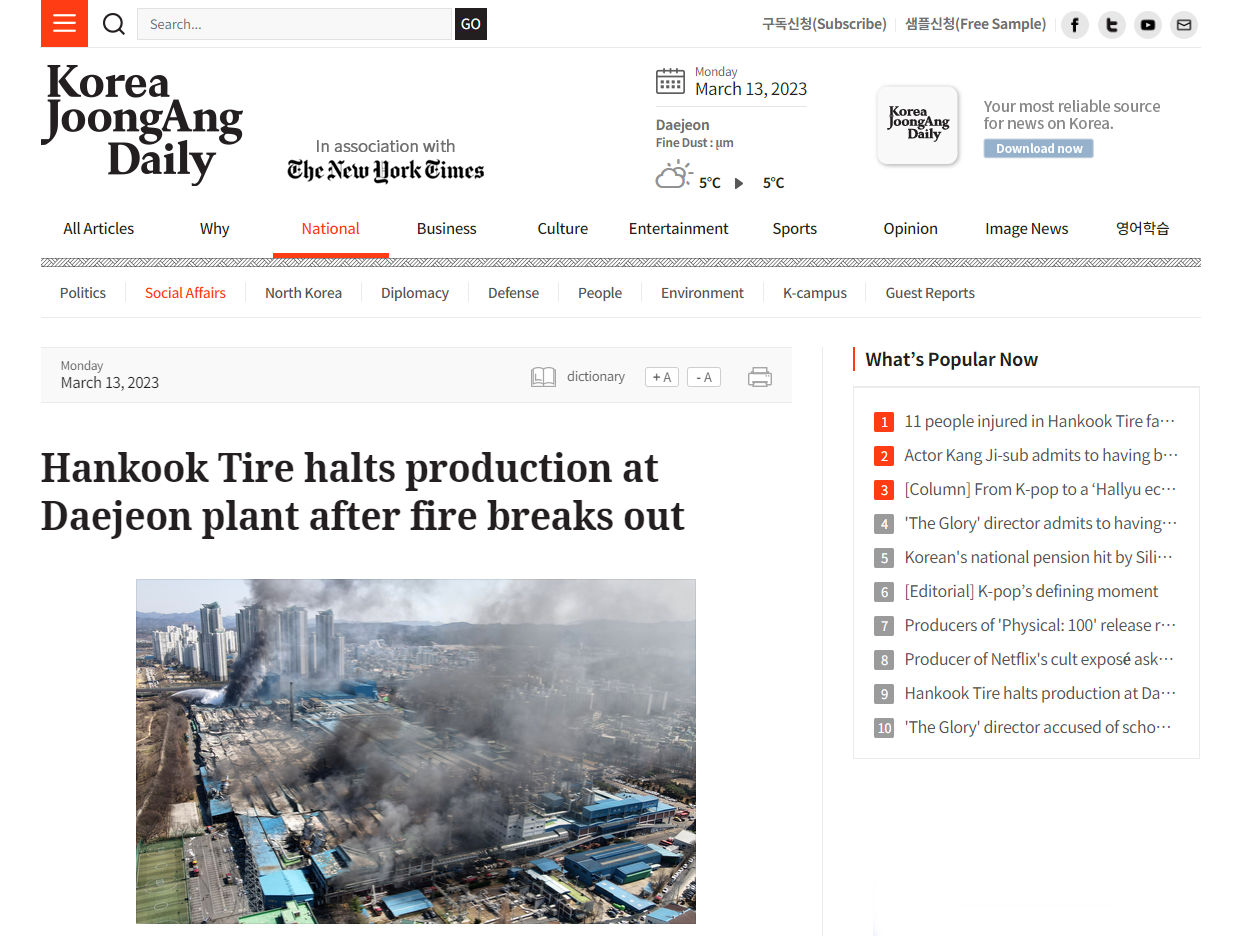Go to Politics subcategory

(x=83, y=293)
